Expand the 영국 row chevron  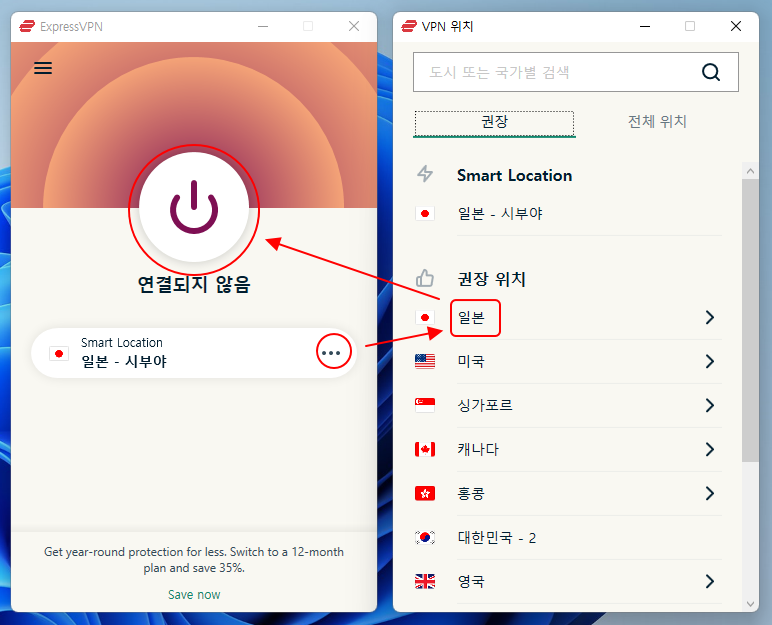coord(709,581)
